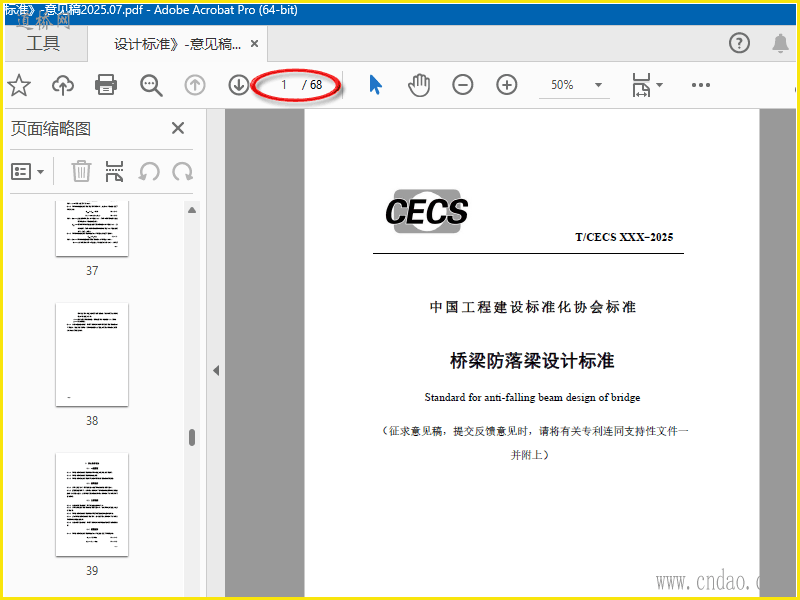Select page 37 thumbnail
The width and height of the screenshot is (800, 600).
coord(92,229)
